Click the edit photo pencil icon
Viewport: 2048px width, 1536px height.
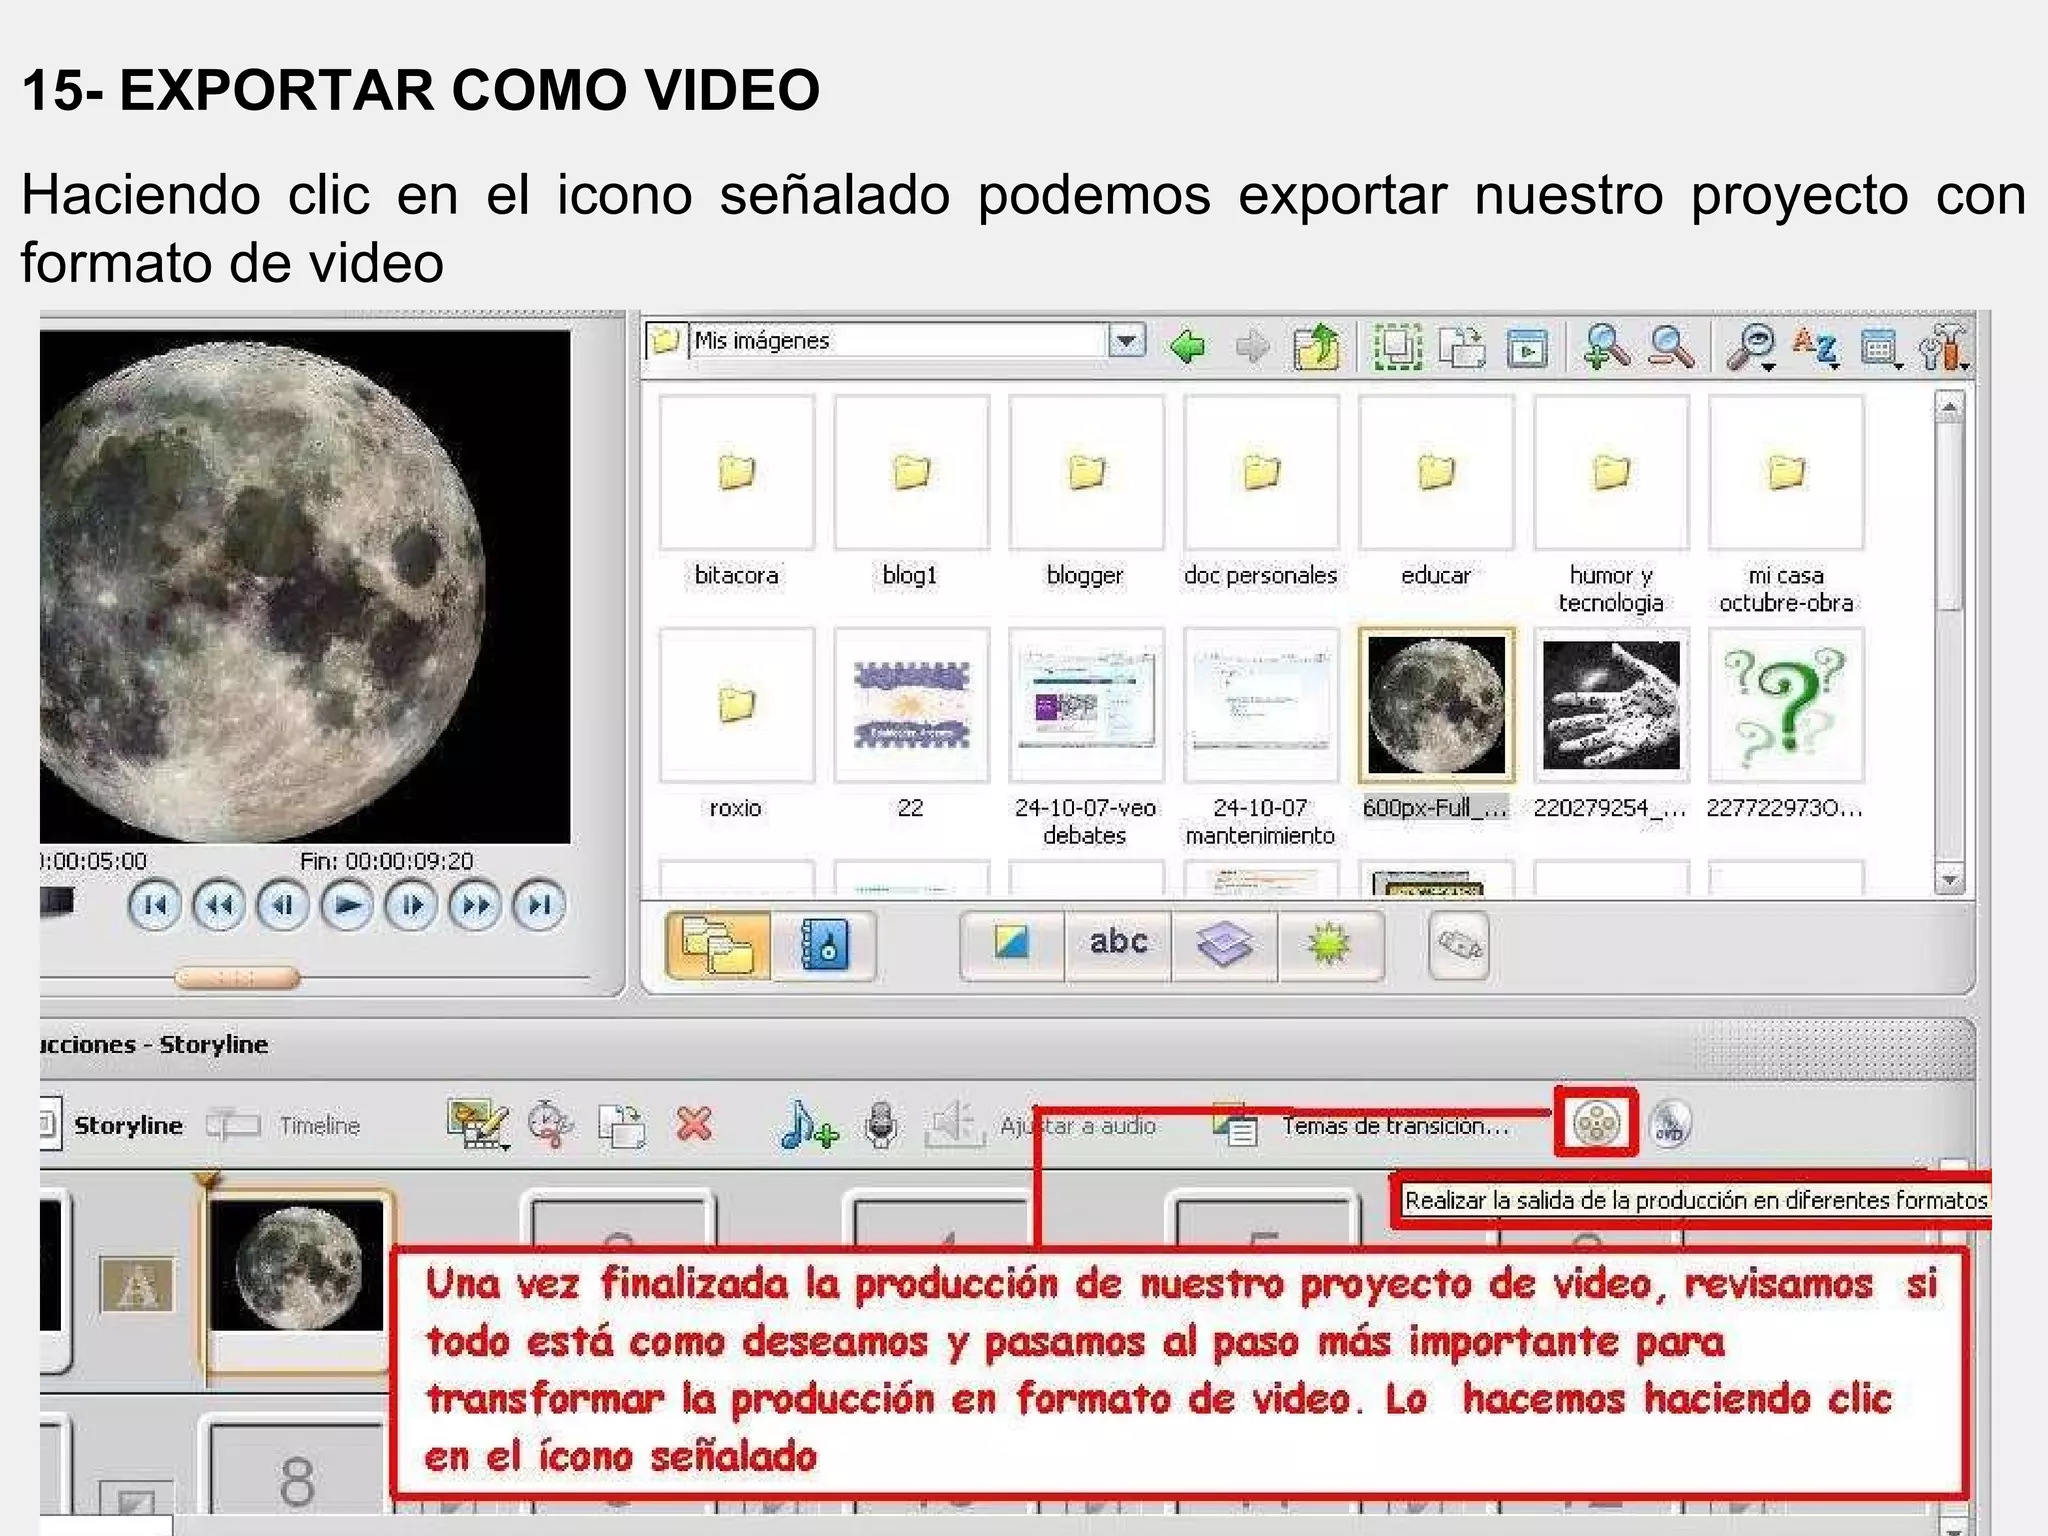(x=478, y=1126)
